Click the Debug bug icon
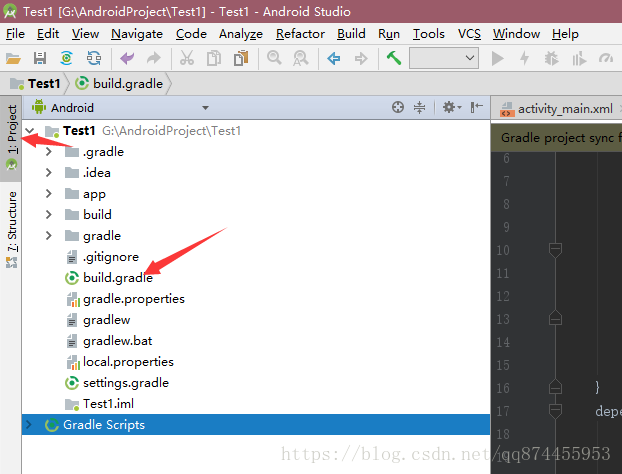Image resolution: width=622 pixels, height=474 pixels. click(x=551, y=59)
